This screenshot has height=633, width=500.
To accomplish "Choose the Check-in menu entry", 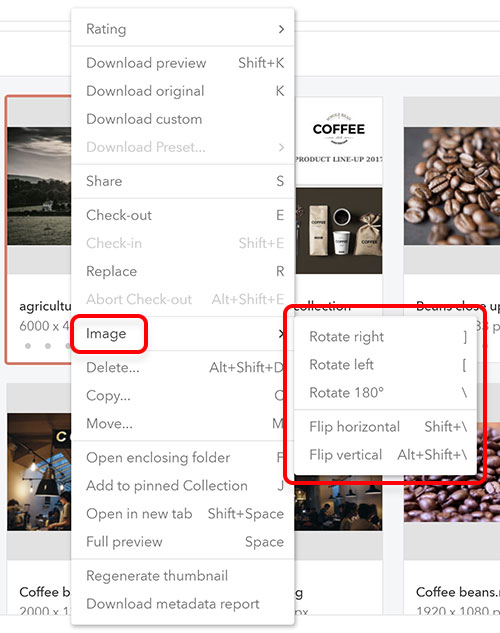I will pyautogui.click(x=183, y=243).
